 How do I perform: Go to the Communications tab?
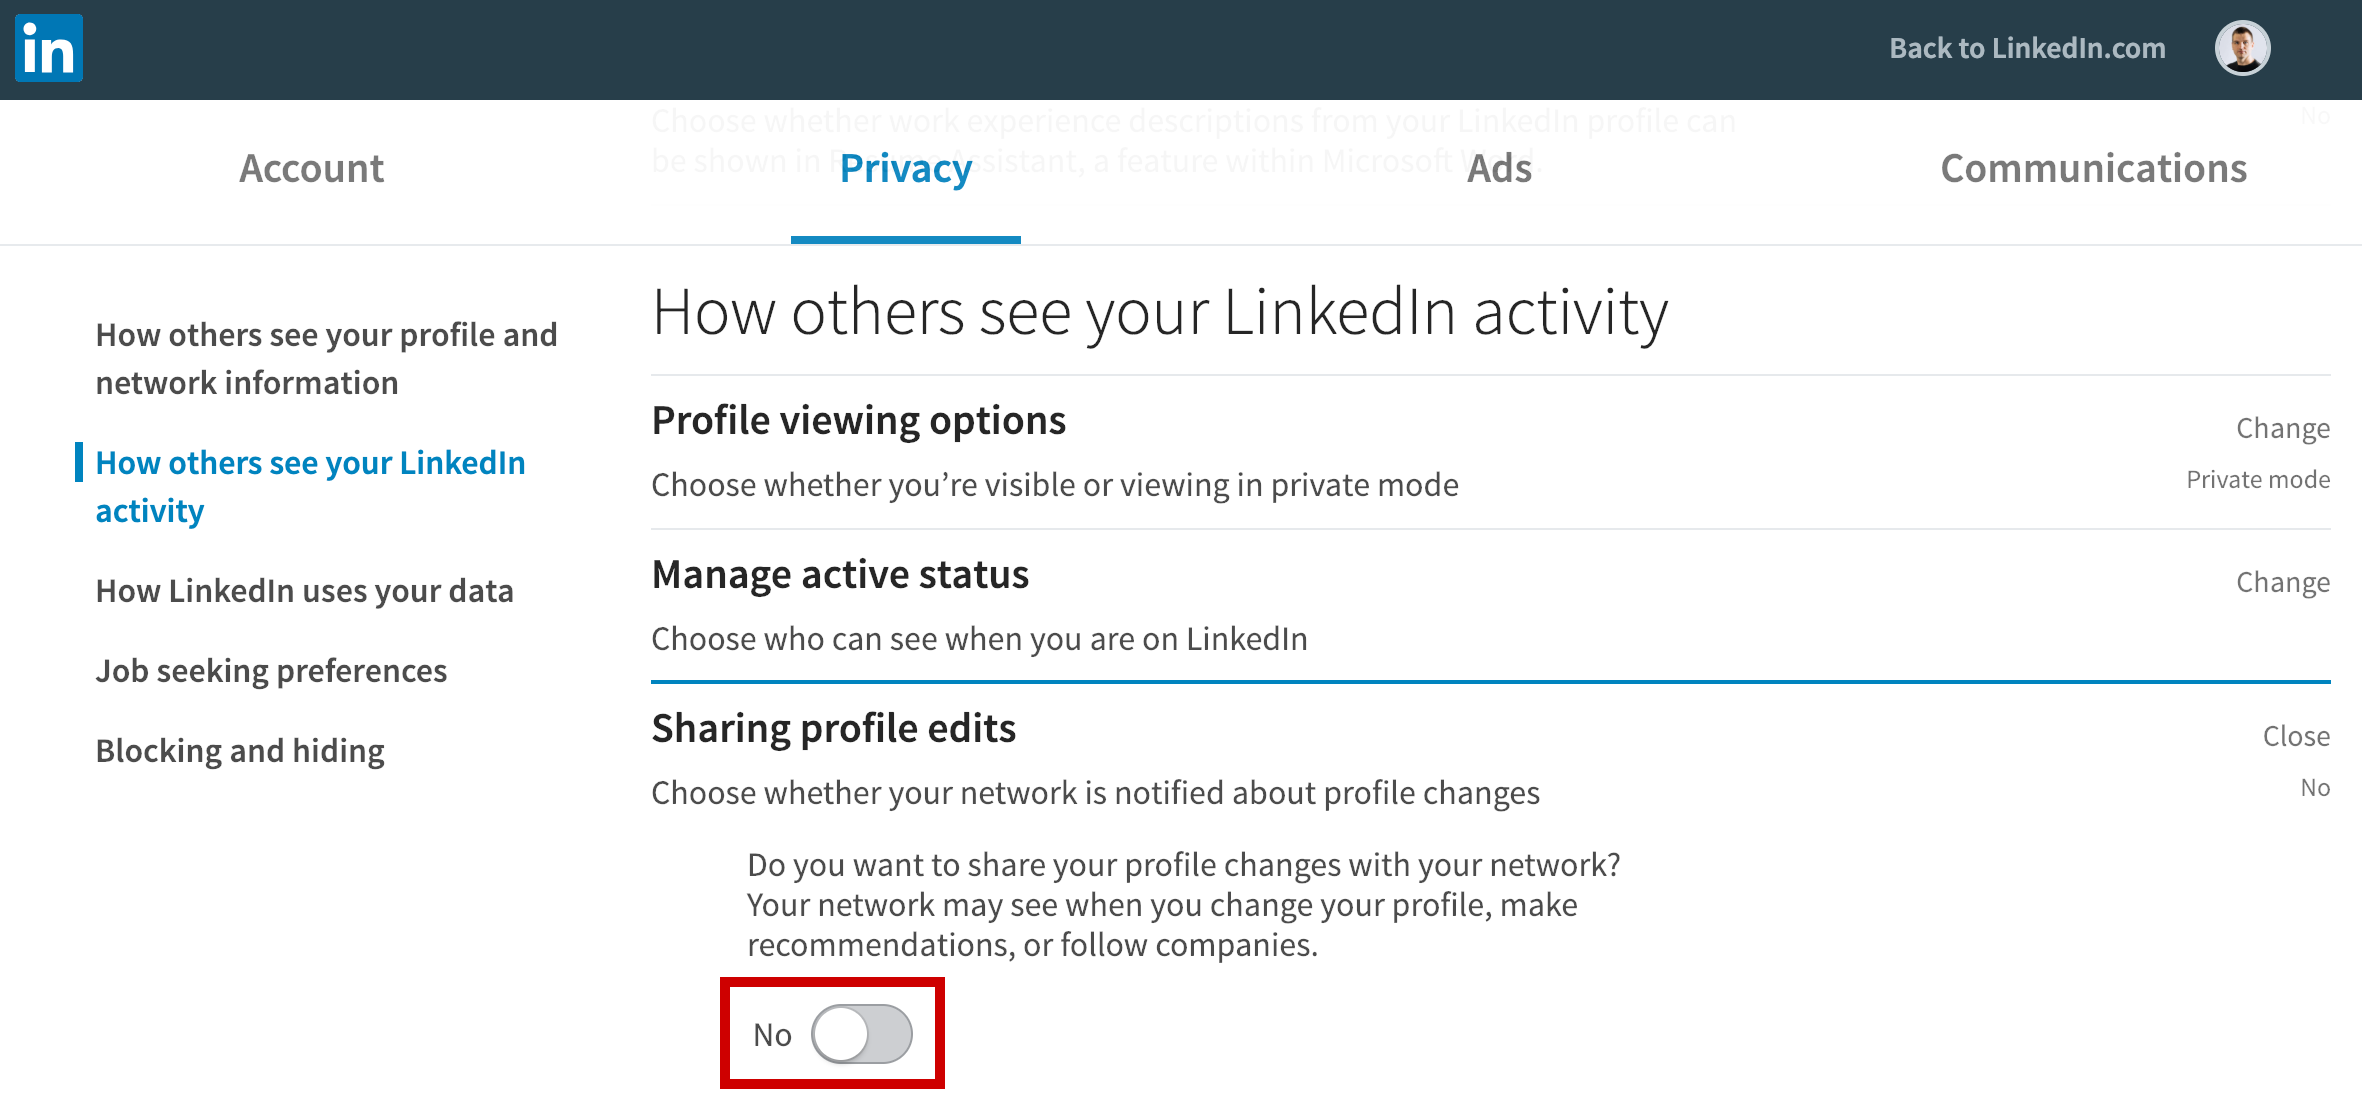[x=2093, y=169]
